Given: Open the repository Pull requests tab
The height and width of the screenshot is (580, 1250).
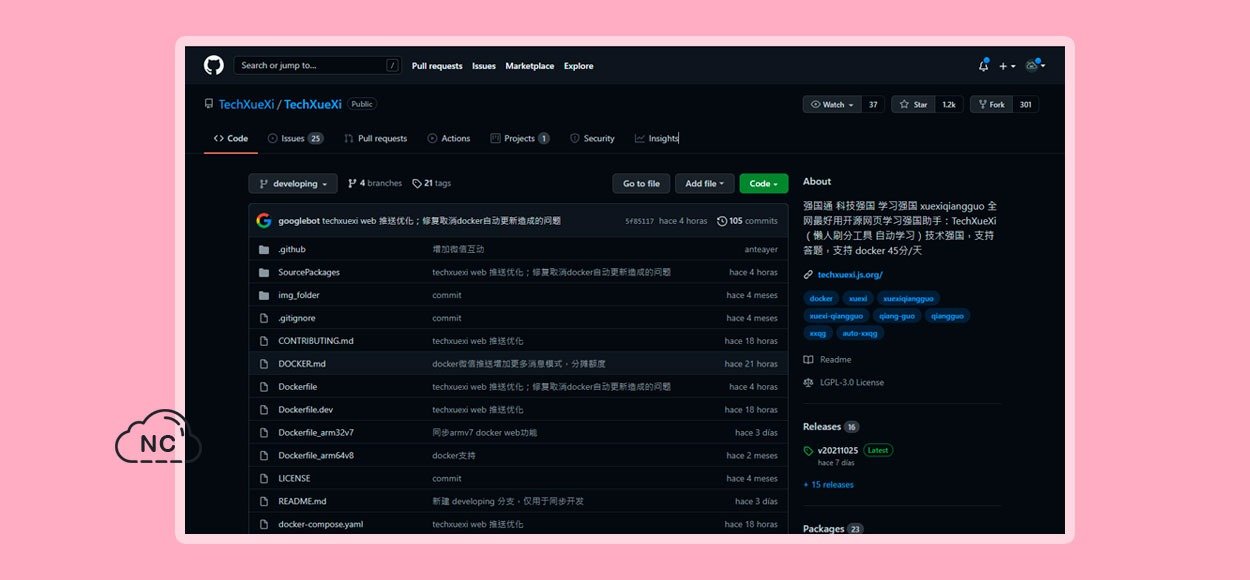Looking at the screenshot, I should 375,138.
